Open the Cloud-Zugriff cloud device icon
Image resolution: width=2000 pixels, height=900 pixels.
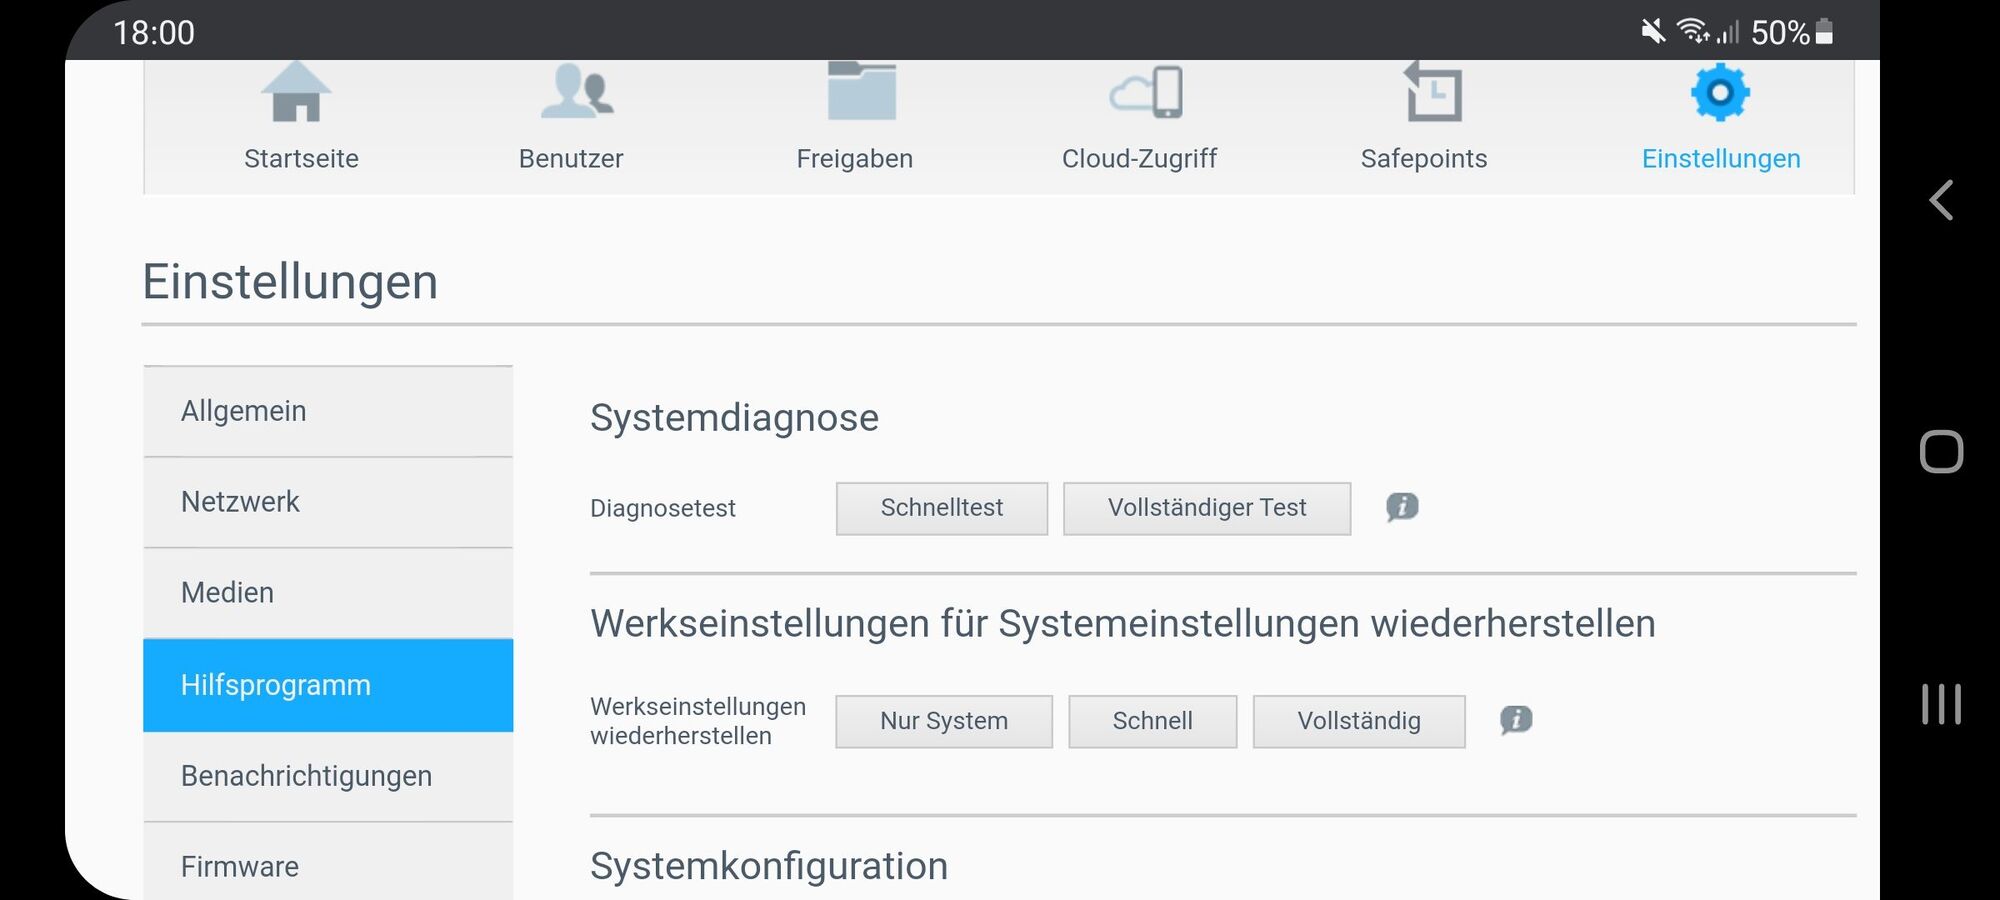tap(1147, 93)
